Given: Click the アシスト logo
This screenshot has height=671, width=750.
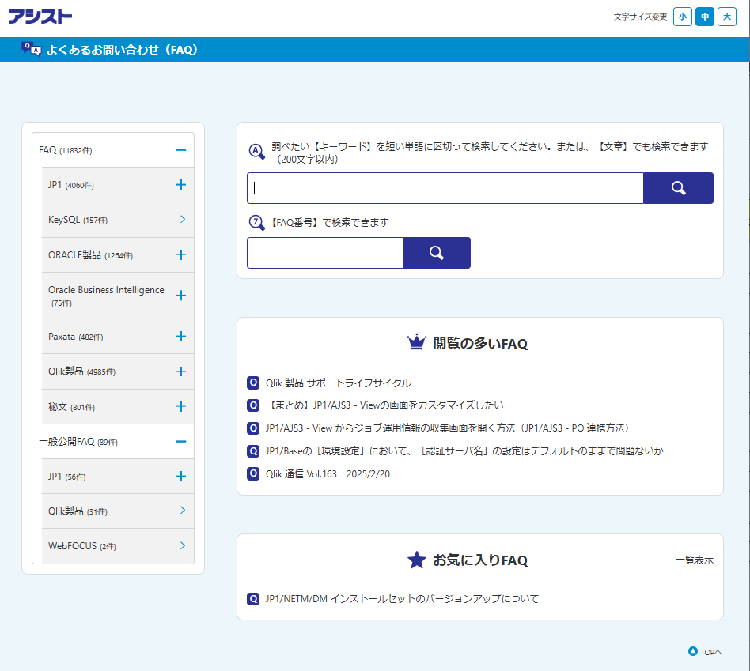Looking at the screenshot, I should click(40, 16).
